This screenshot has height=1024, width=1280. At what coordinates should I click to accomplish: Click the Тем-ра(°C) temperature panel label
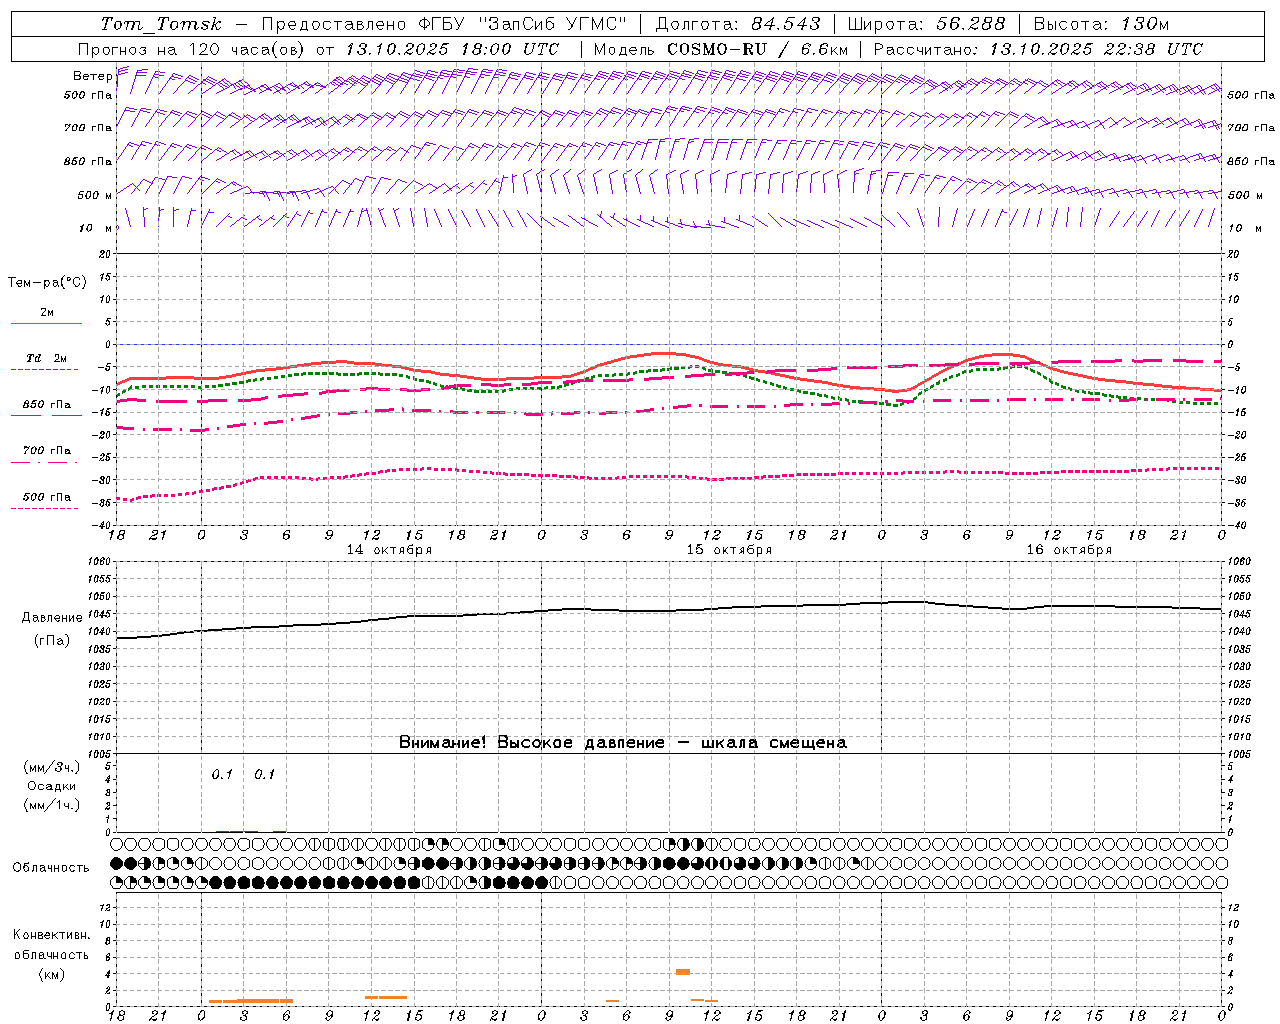[47, 283]
